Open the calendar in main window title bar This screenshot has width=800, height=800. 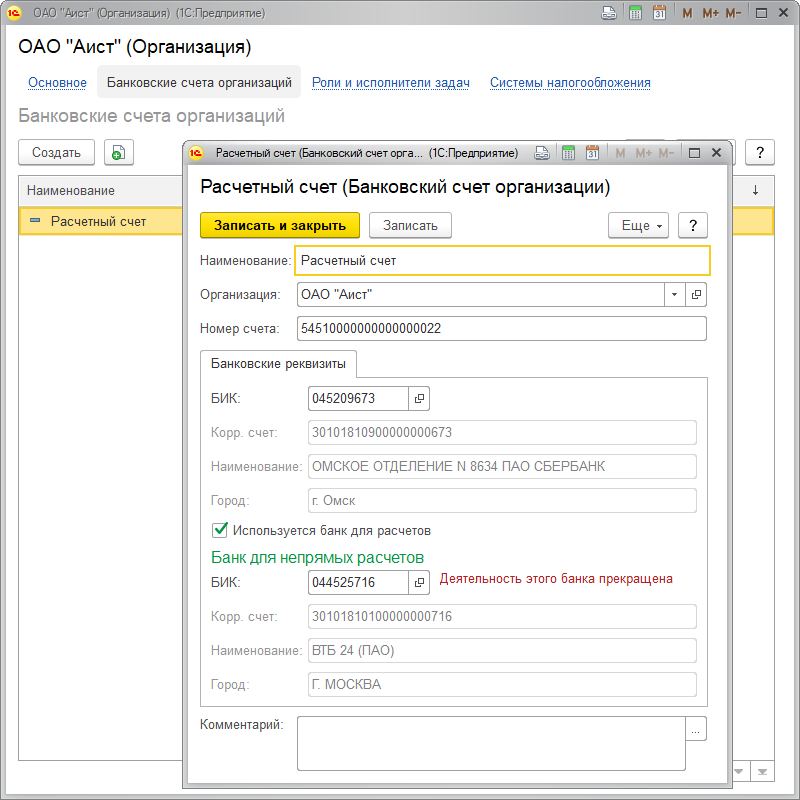click(x=659, y=14)
